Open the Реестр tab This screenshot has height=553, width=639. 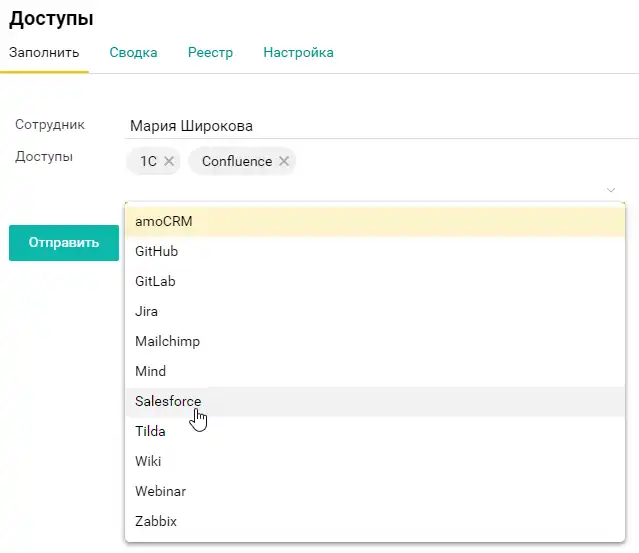point(210,53)
